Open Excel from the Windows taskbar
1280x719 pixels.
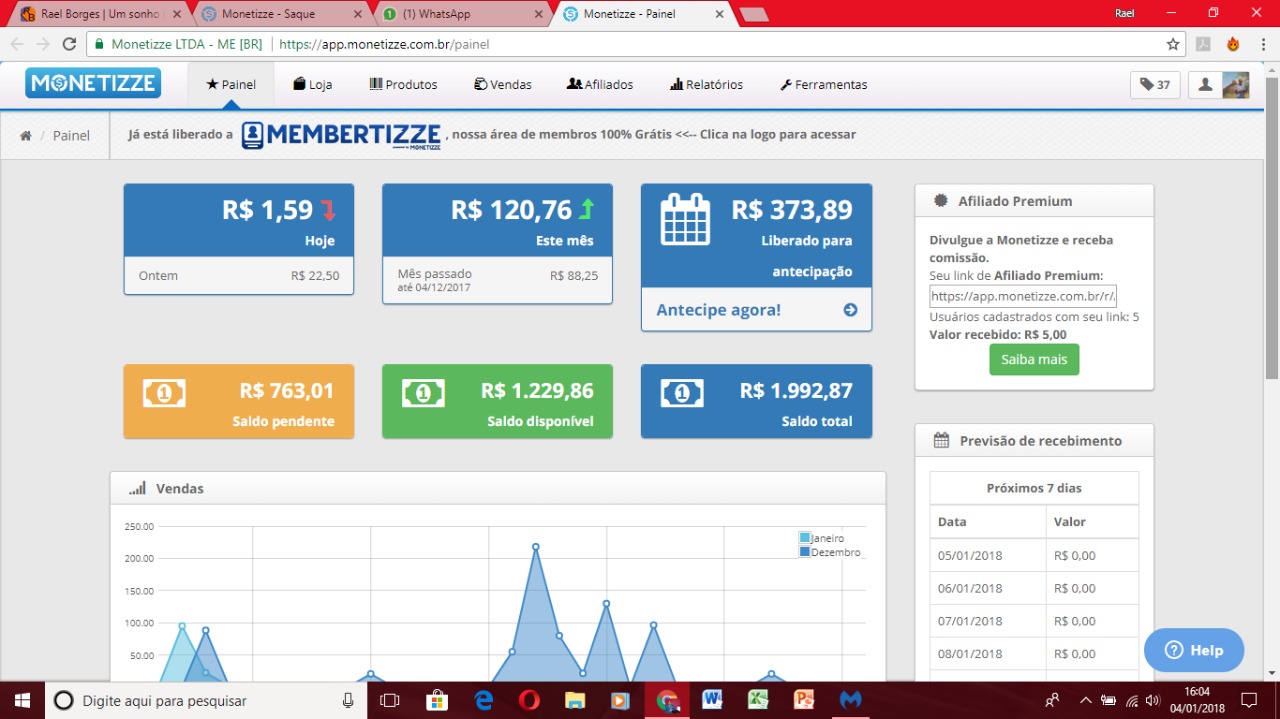757,700
